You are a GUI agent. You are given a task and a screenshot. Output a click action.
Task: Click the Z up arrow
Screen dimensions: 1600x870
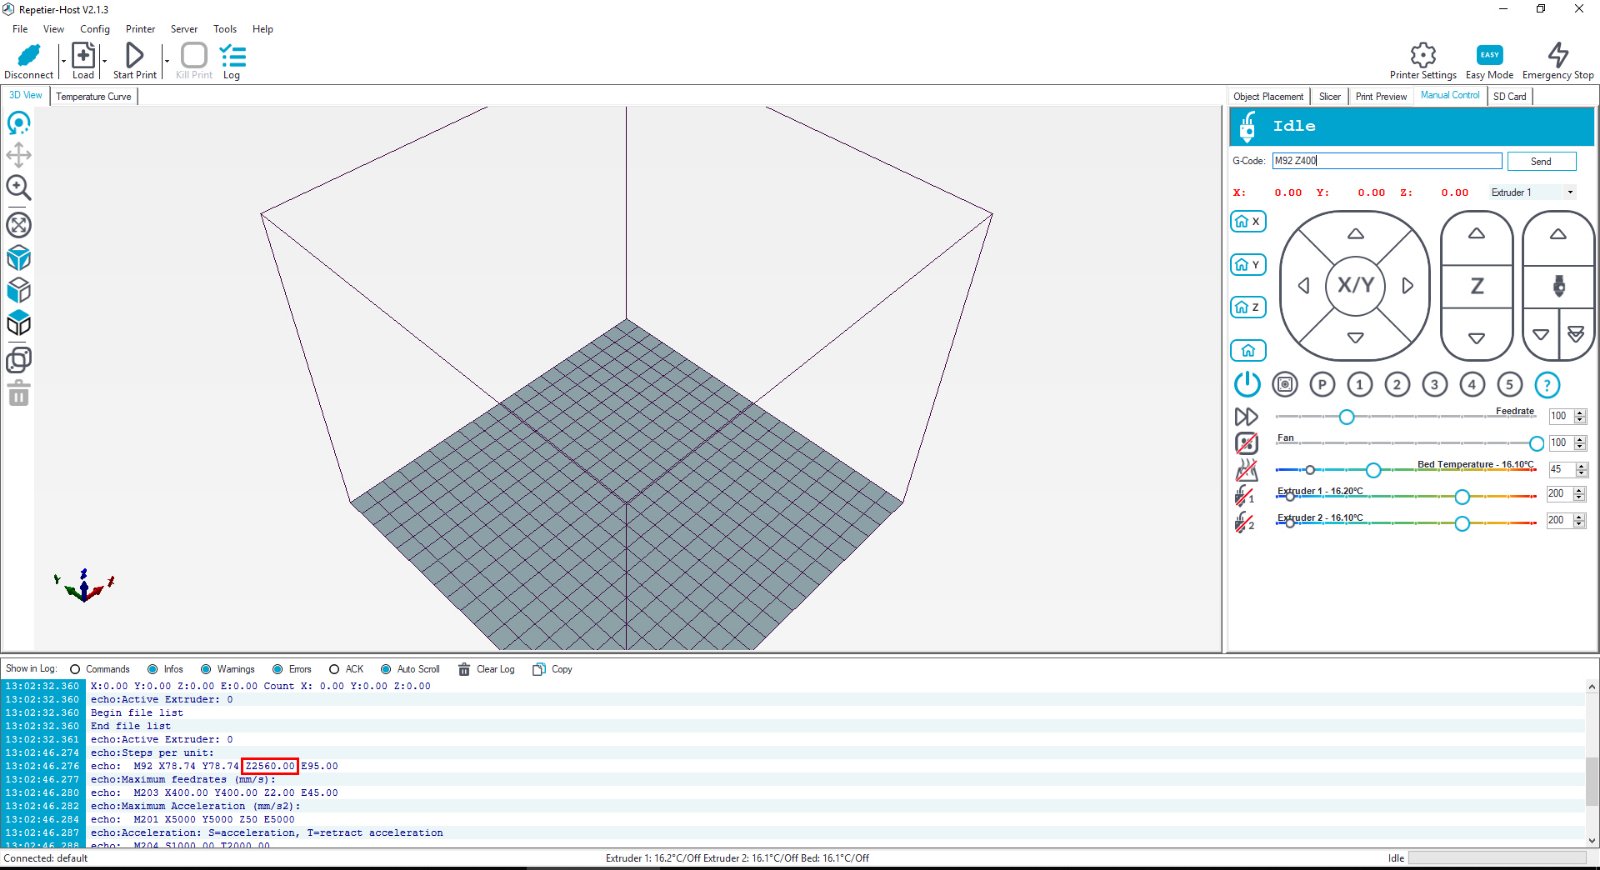1477,234
